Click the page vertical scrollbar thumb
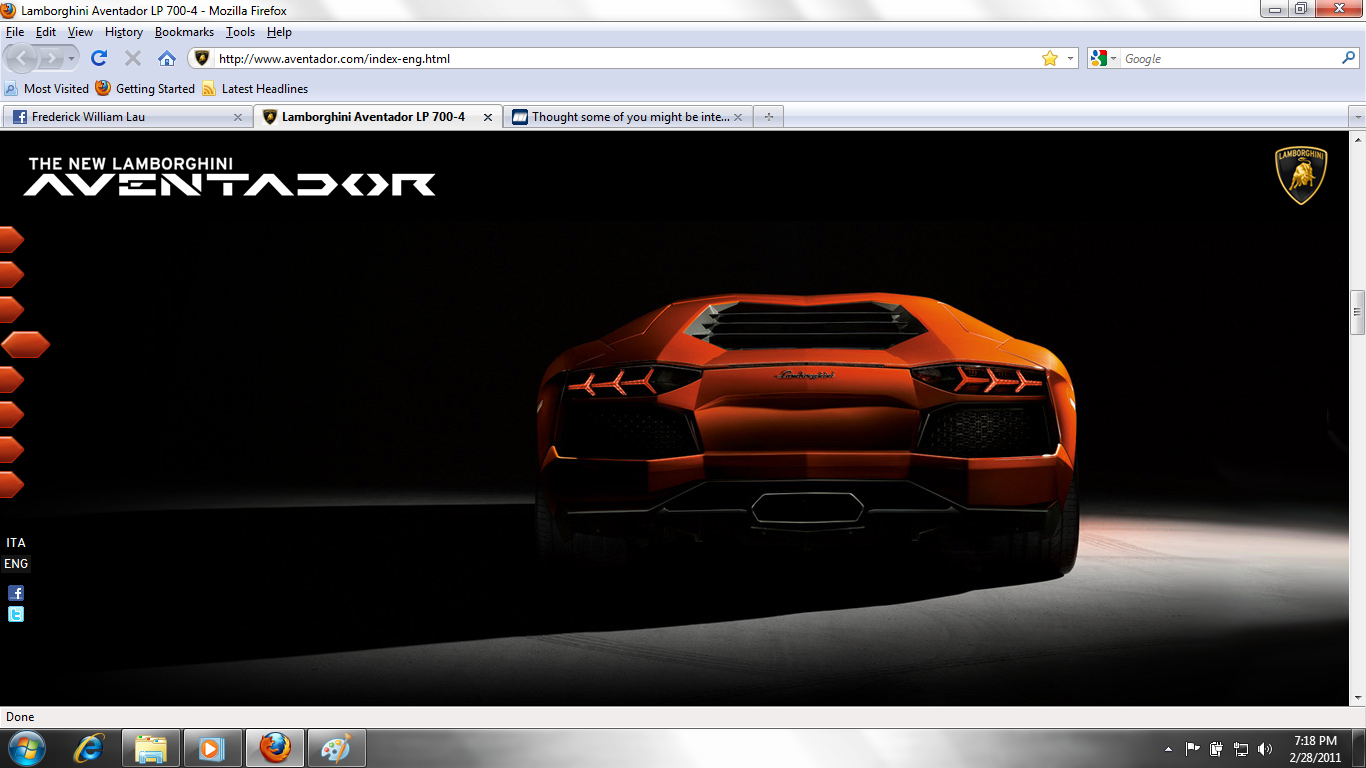Viewport: 1366px width, 768px height. tap(1357, 312)
